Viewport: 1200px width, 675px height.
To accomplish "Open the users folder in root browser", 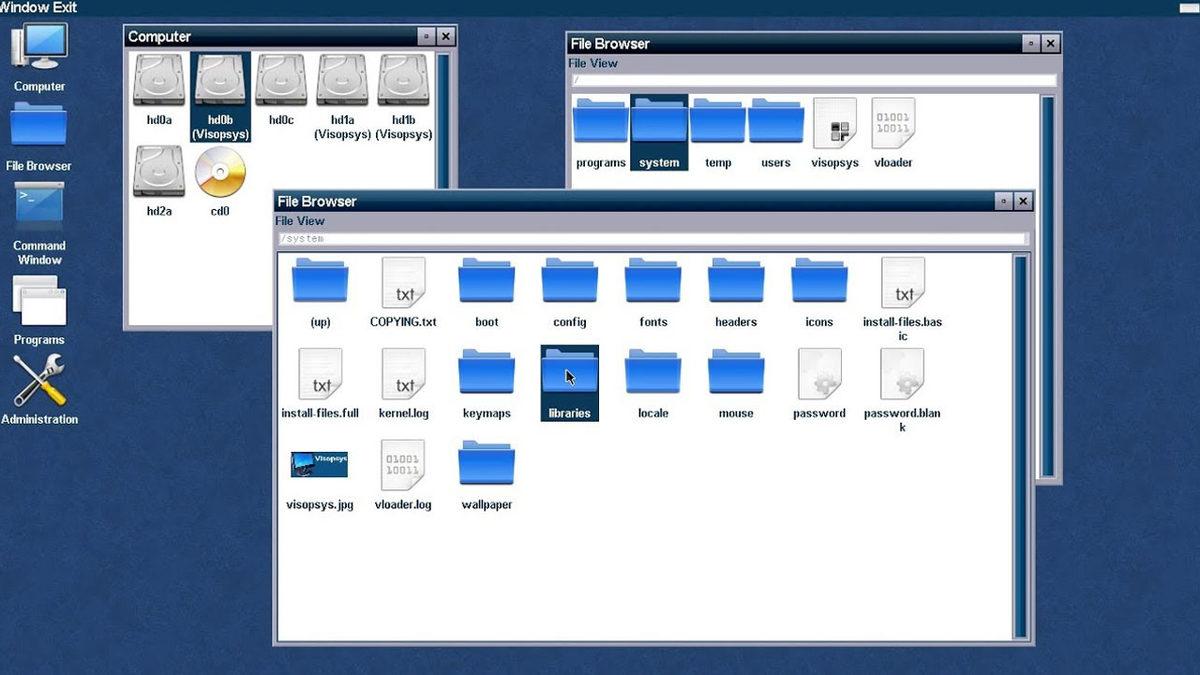I will click(x=776, y=124).
